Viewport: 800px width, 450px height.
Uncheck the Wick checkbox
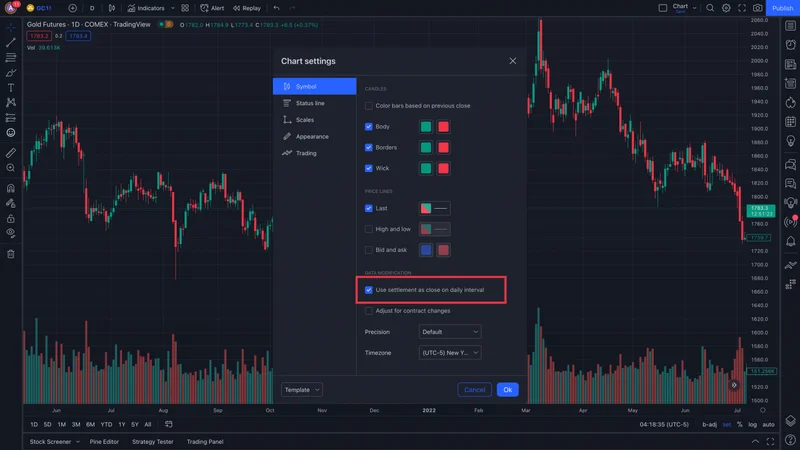[368, 168]
